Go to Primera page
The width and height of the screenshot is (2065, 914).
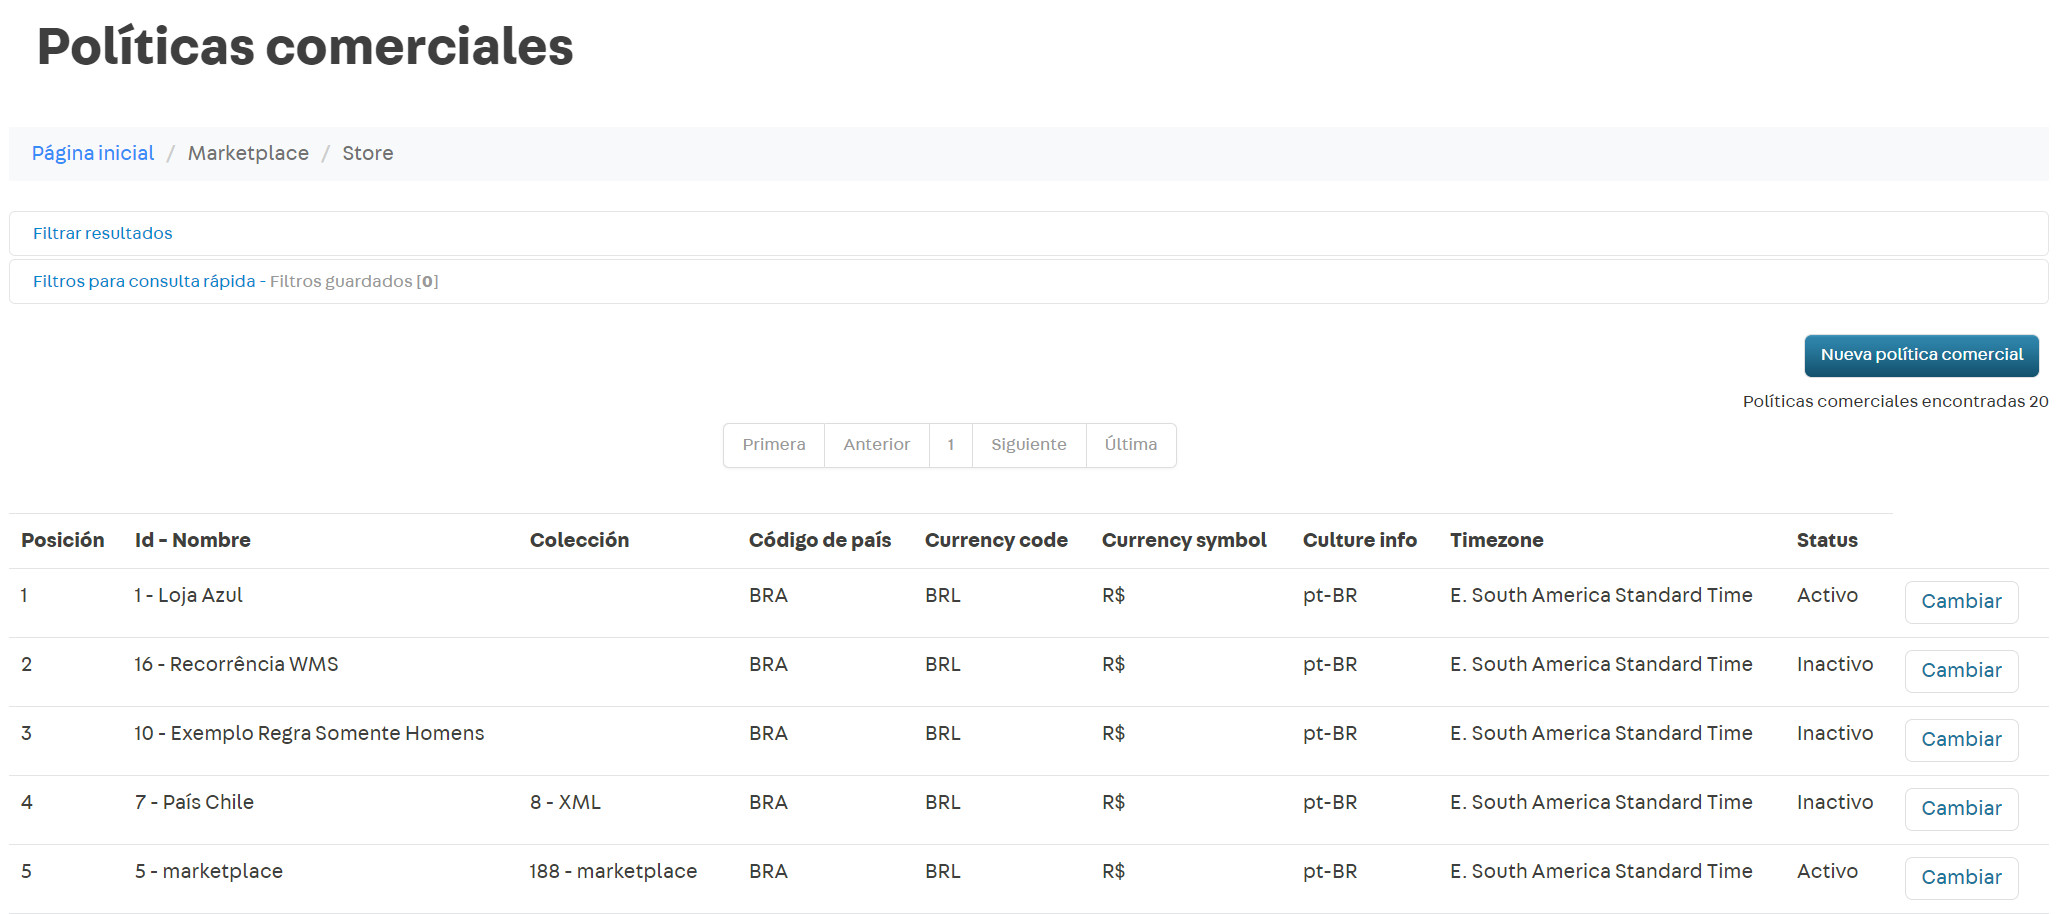click(773, 445)
